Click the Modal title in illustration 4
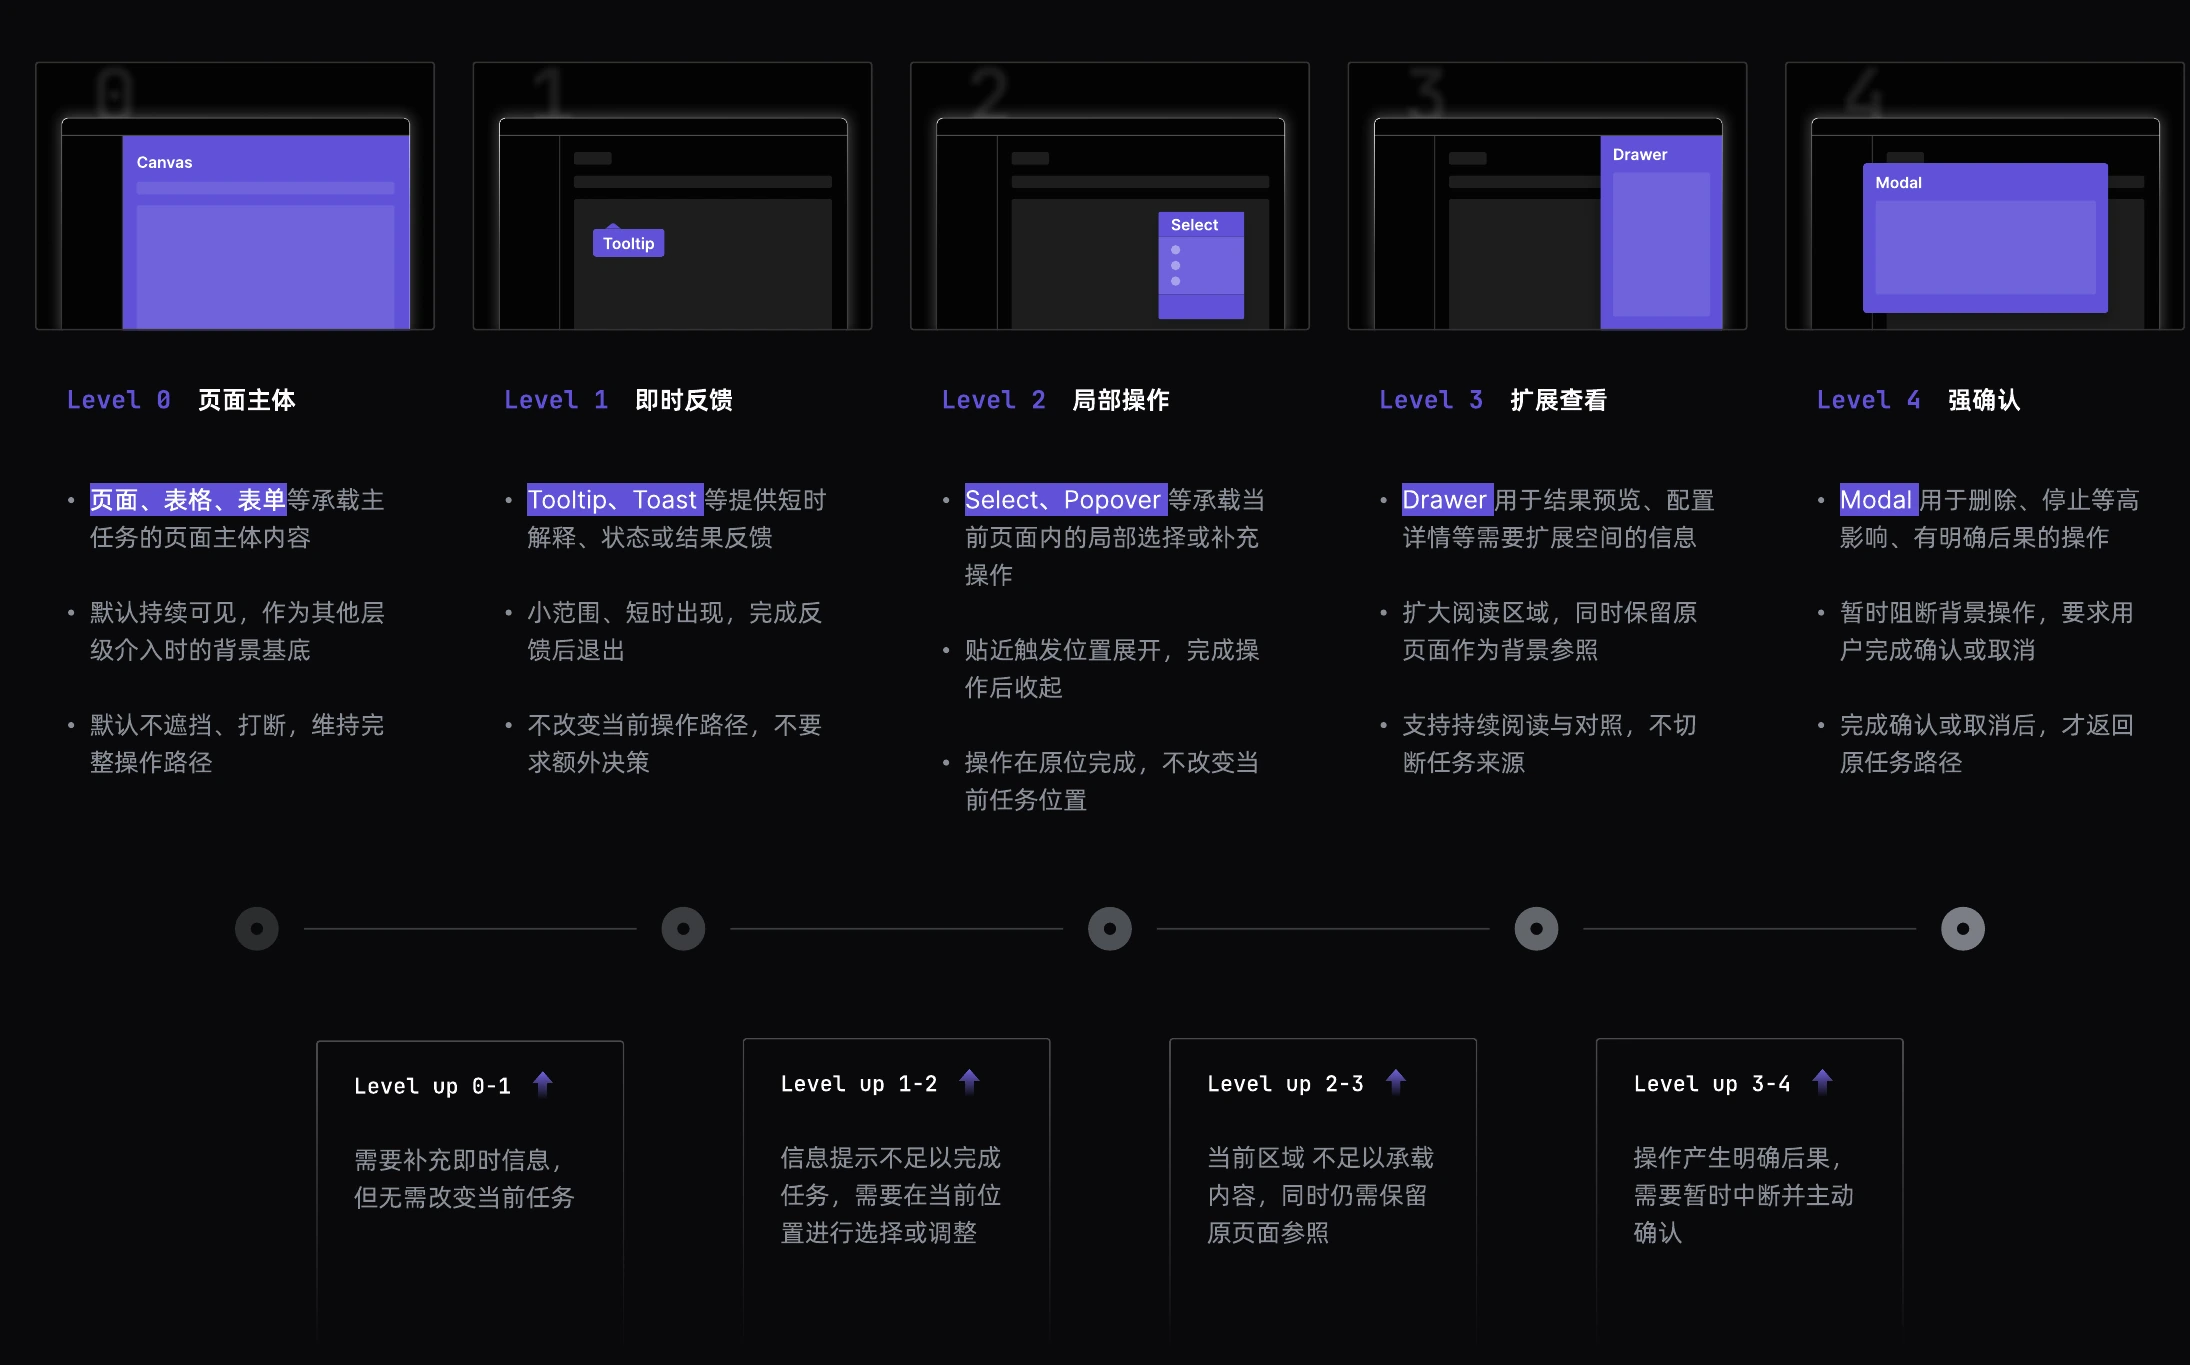 (x=1898, y=183)
